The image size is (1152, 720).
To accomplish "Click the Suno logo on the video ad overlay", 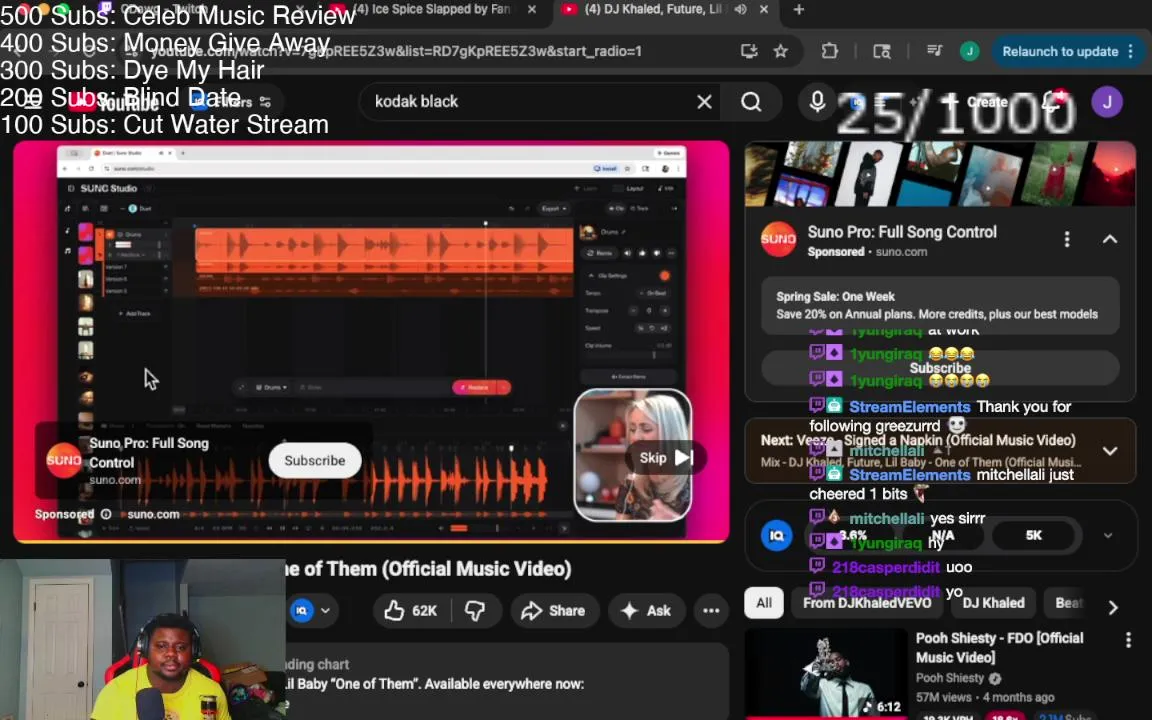I will (x=64, y=461).
